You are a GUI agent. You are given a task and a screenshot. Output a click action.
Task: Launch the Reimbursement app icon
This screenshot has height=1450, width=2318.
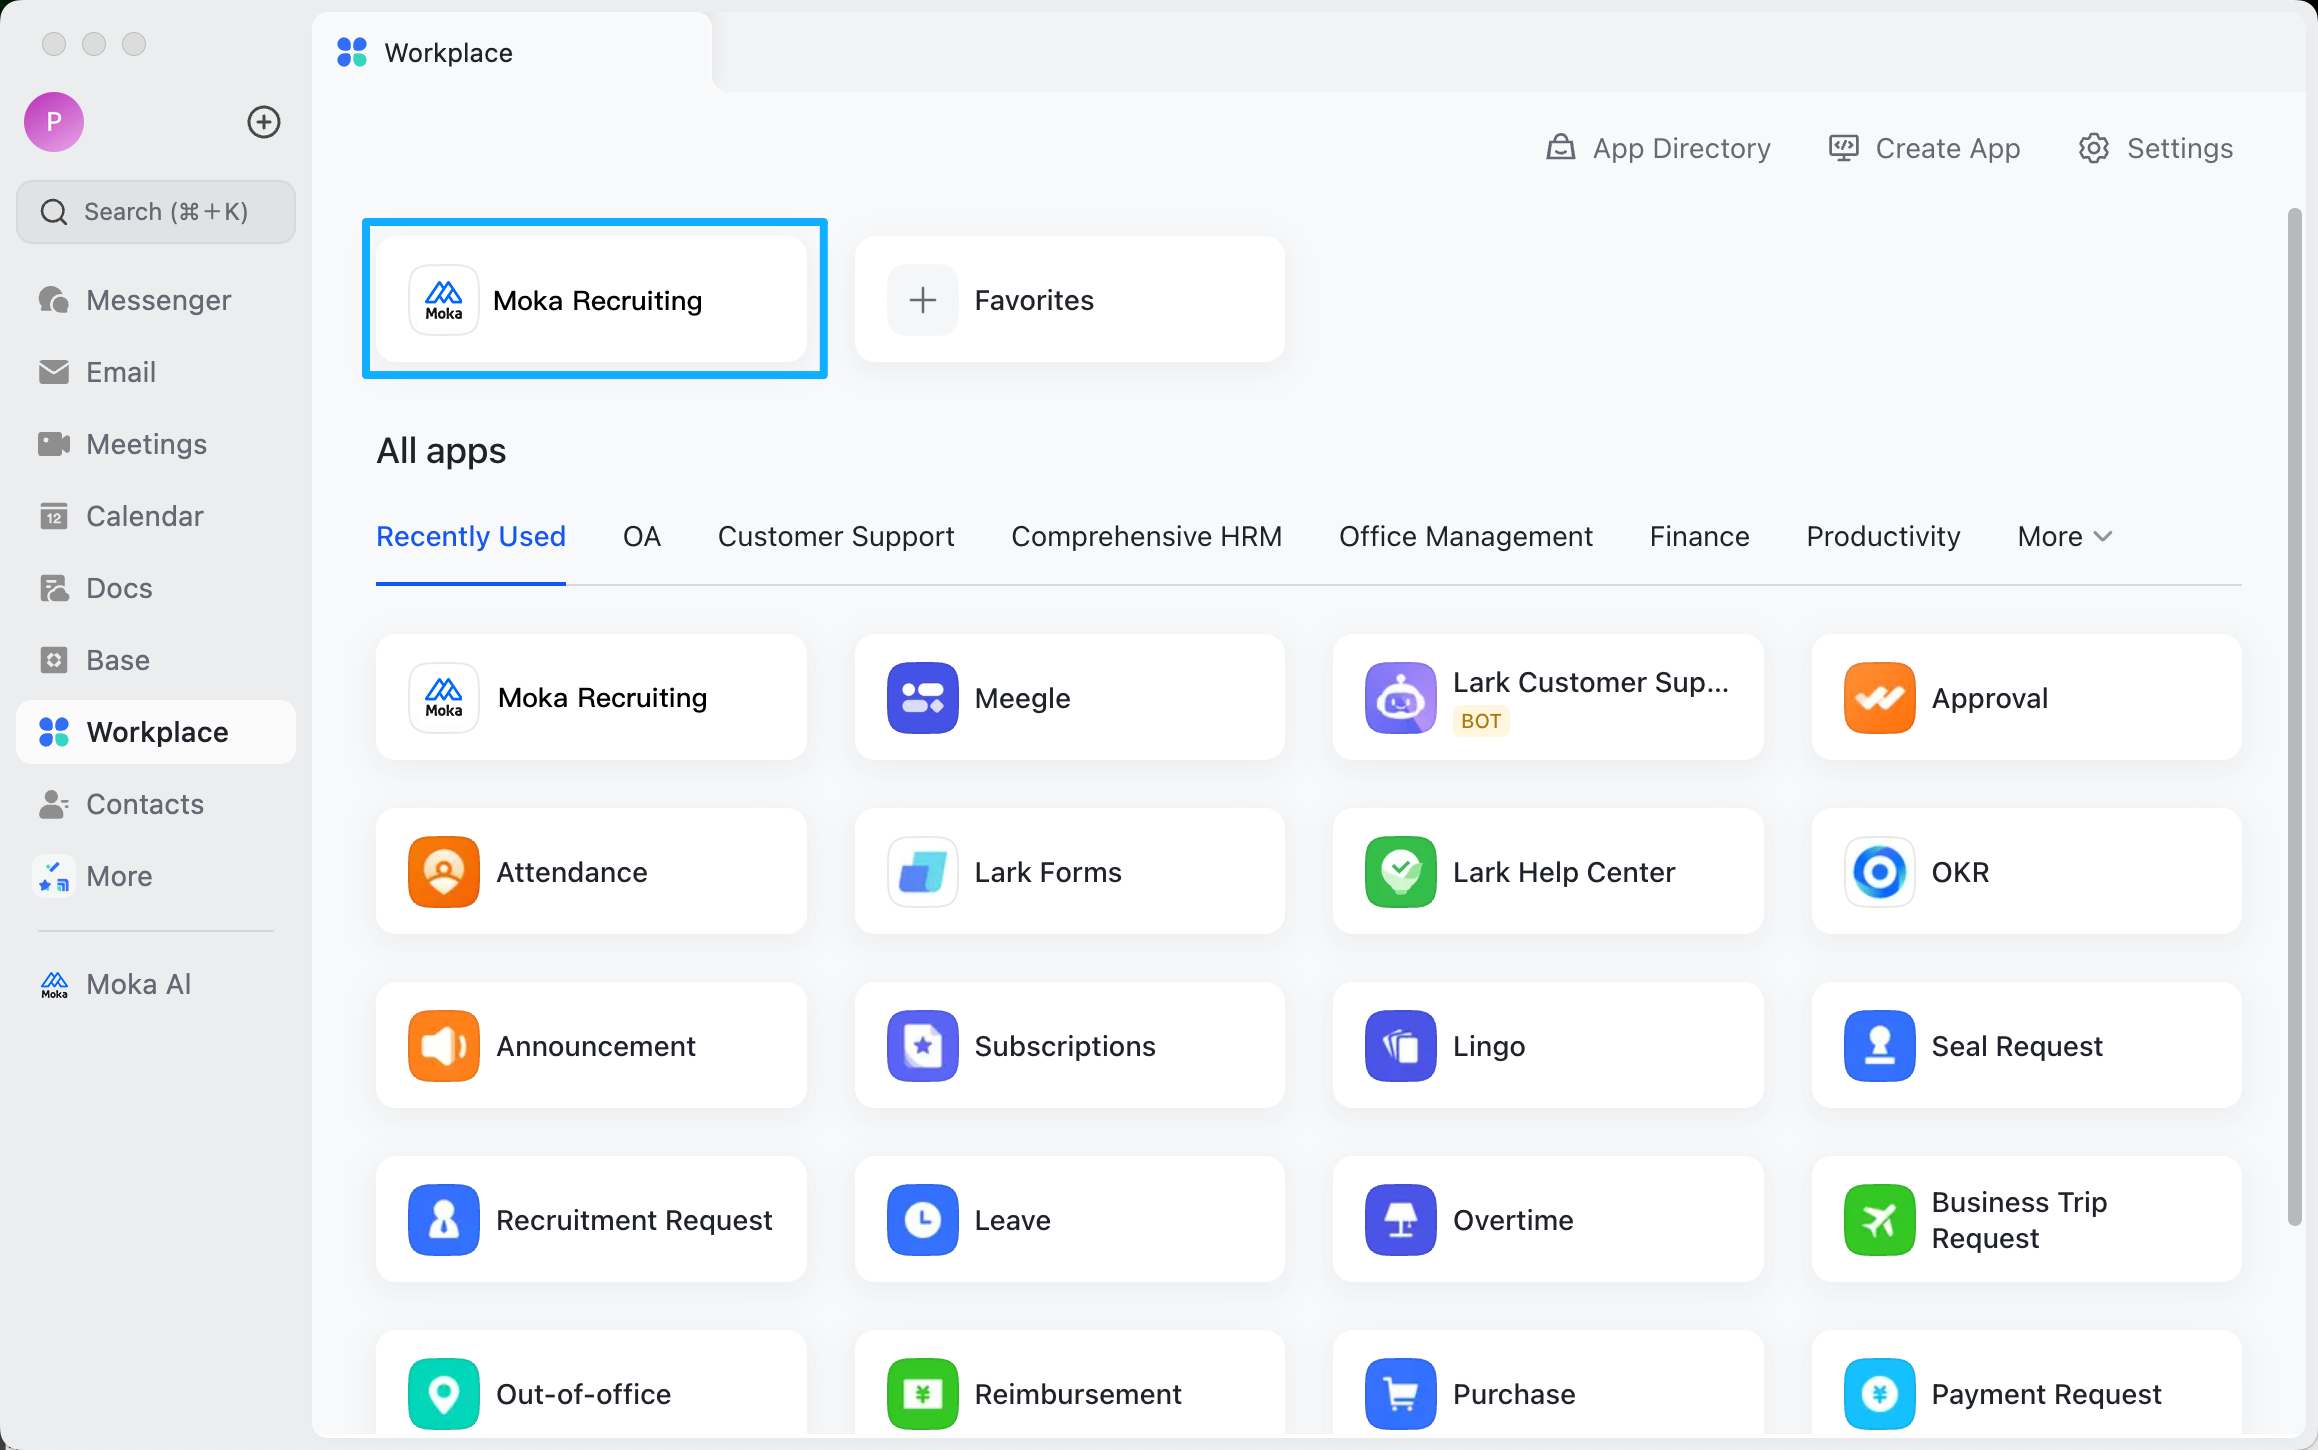coord(922,1394)
